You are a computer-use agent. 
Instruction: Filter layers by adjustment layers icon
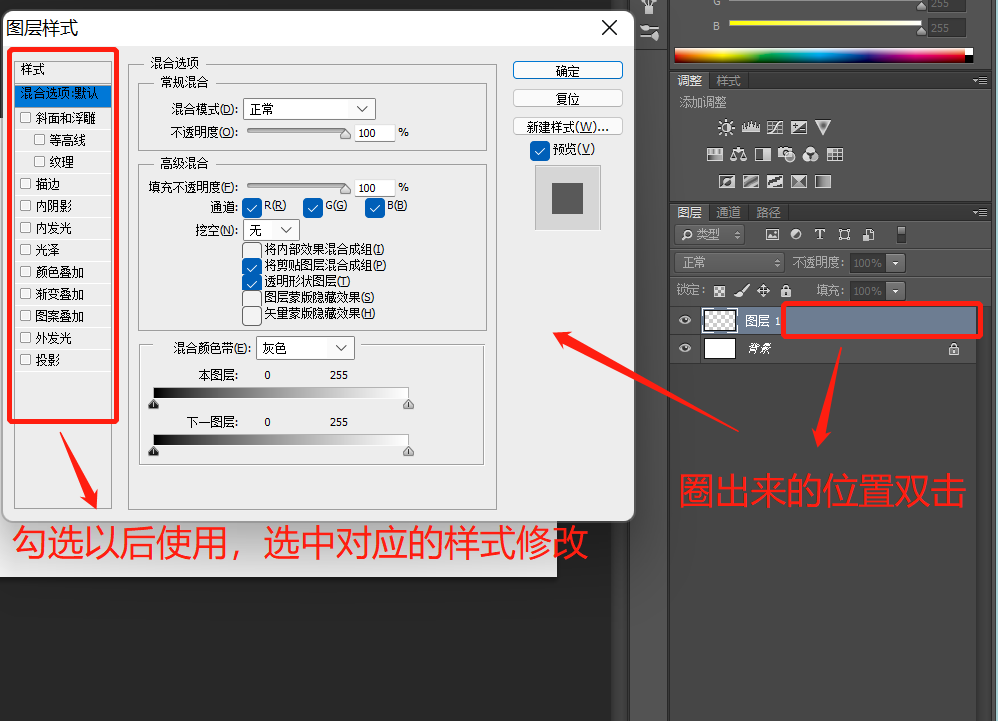pos(796,234)
